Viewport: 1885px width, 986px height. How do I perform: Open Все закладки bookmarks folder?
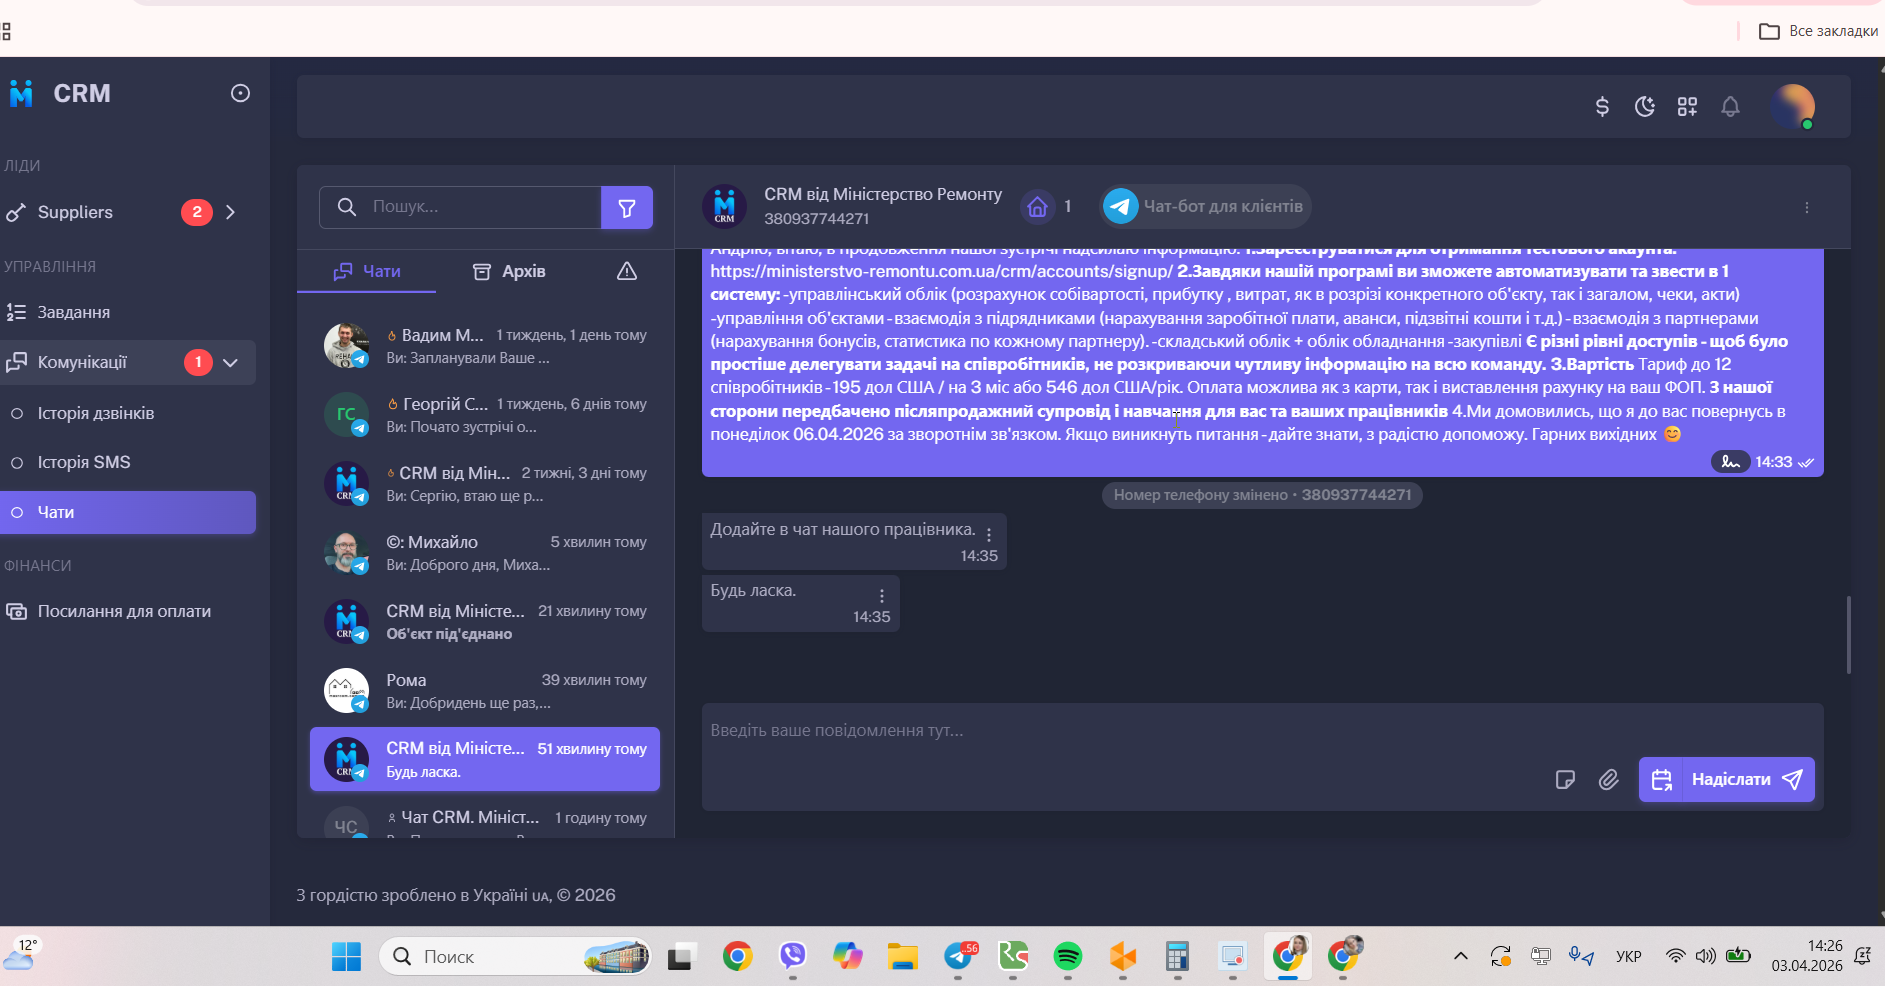(x=1818, y=31)
